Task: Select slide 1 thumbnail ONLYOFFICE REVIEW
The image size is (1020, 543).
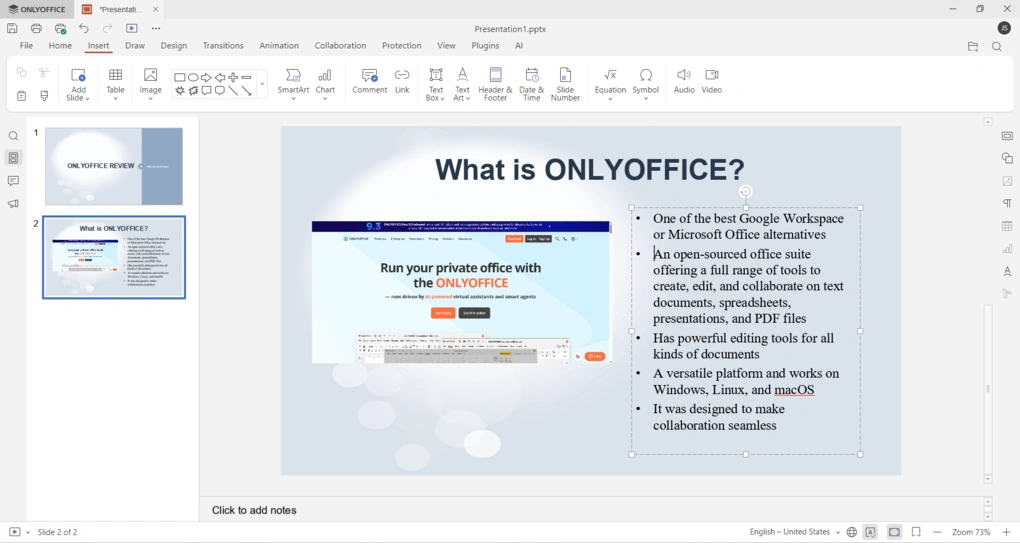Action: point(114,166)
